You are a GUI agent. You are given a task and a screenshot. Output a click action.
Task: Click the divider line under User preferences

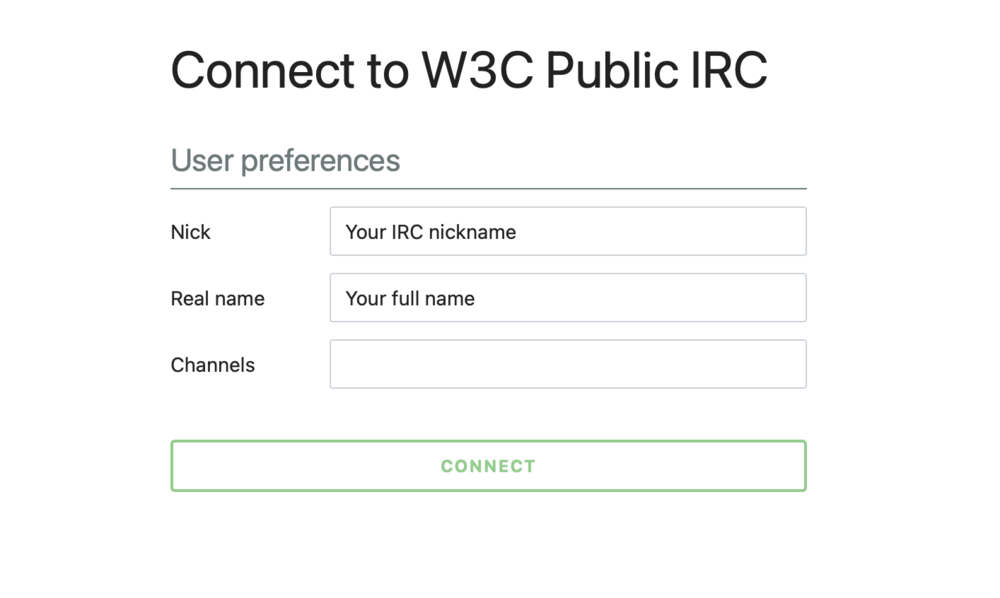point(488,188)
